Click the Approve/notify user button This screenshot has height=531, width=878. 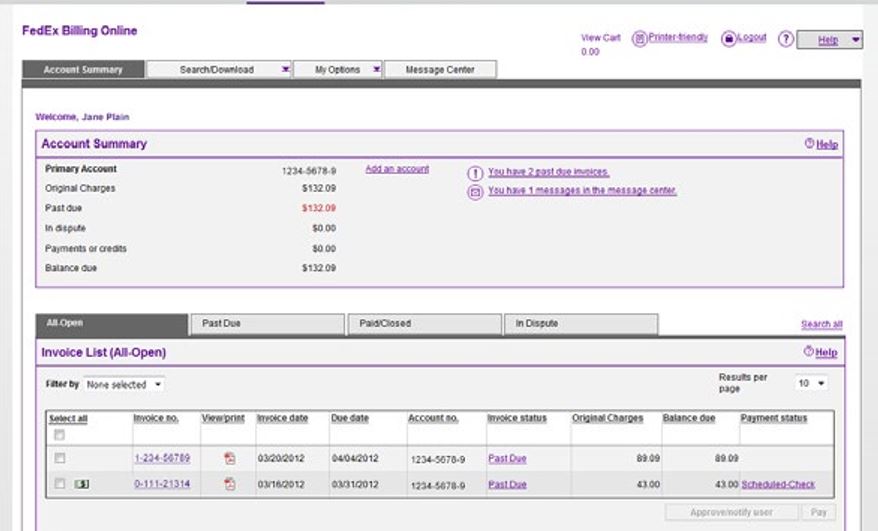731,512
